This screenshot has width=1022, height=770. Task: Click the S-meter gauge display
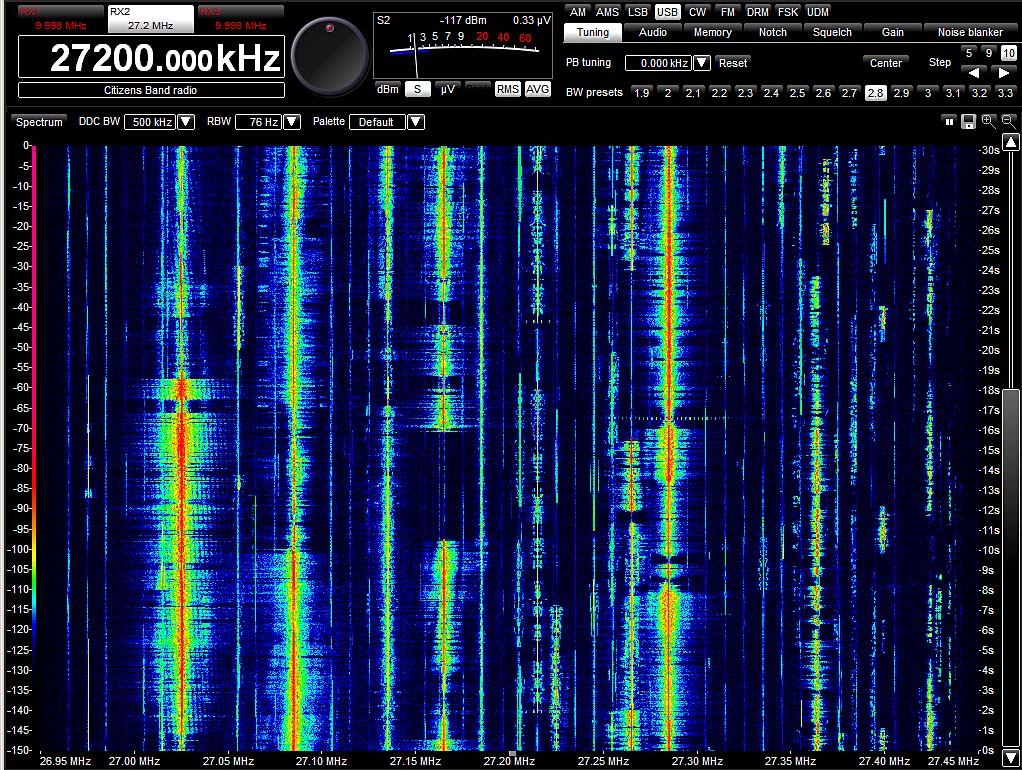tap(463, 46)
